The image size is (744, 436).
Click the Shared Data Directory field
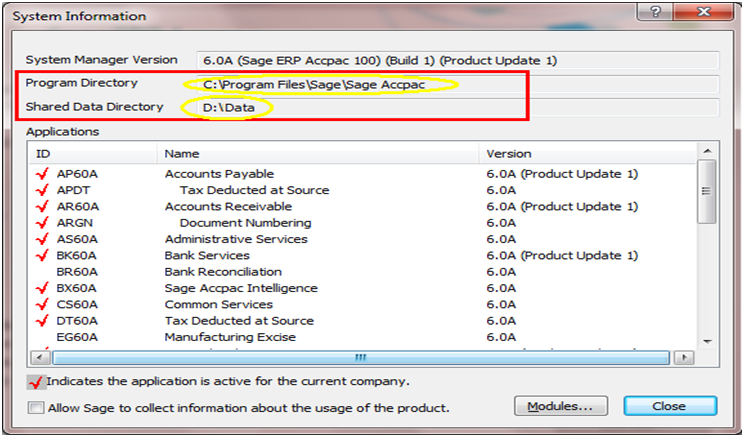[x=457, y=108]
